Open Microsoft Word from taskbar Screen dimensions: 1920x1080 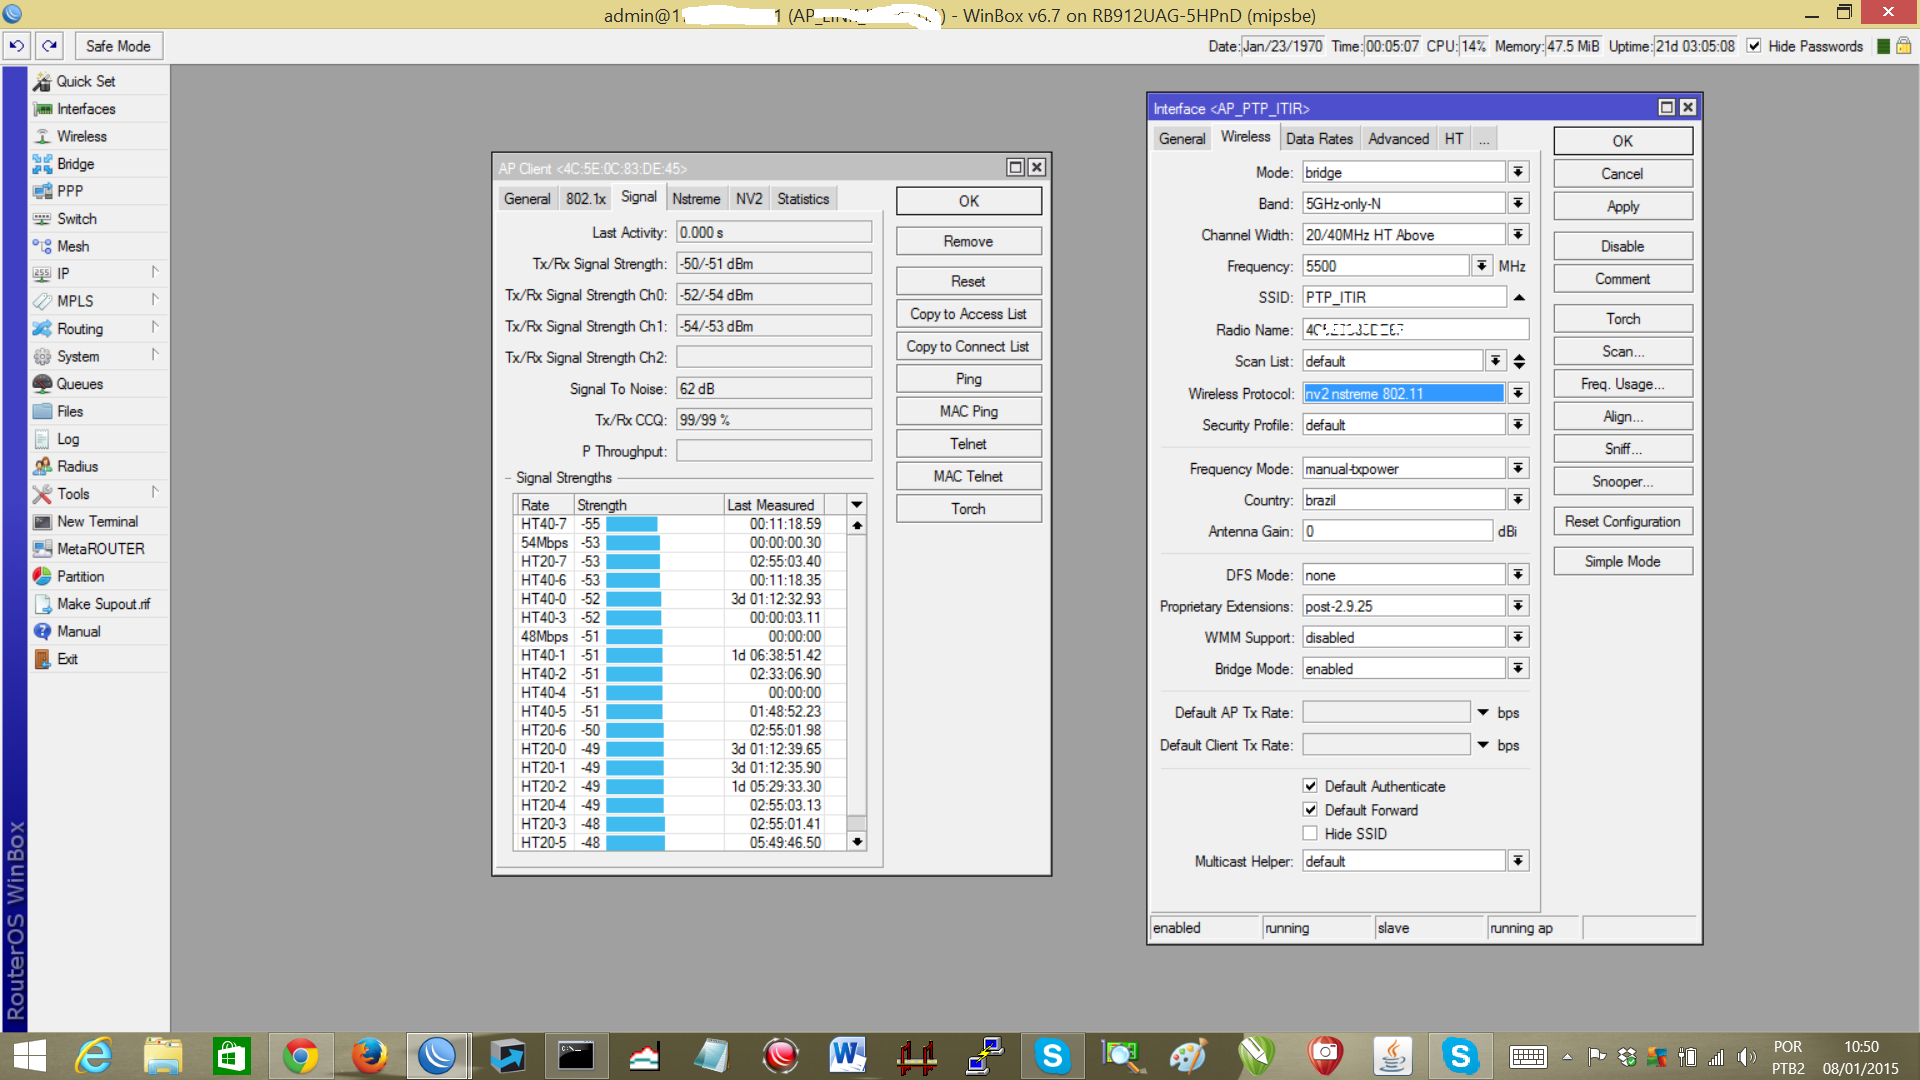(846, 1056)
